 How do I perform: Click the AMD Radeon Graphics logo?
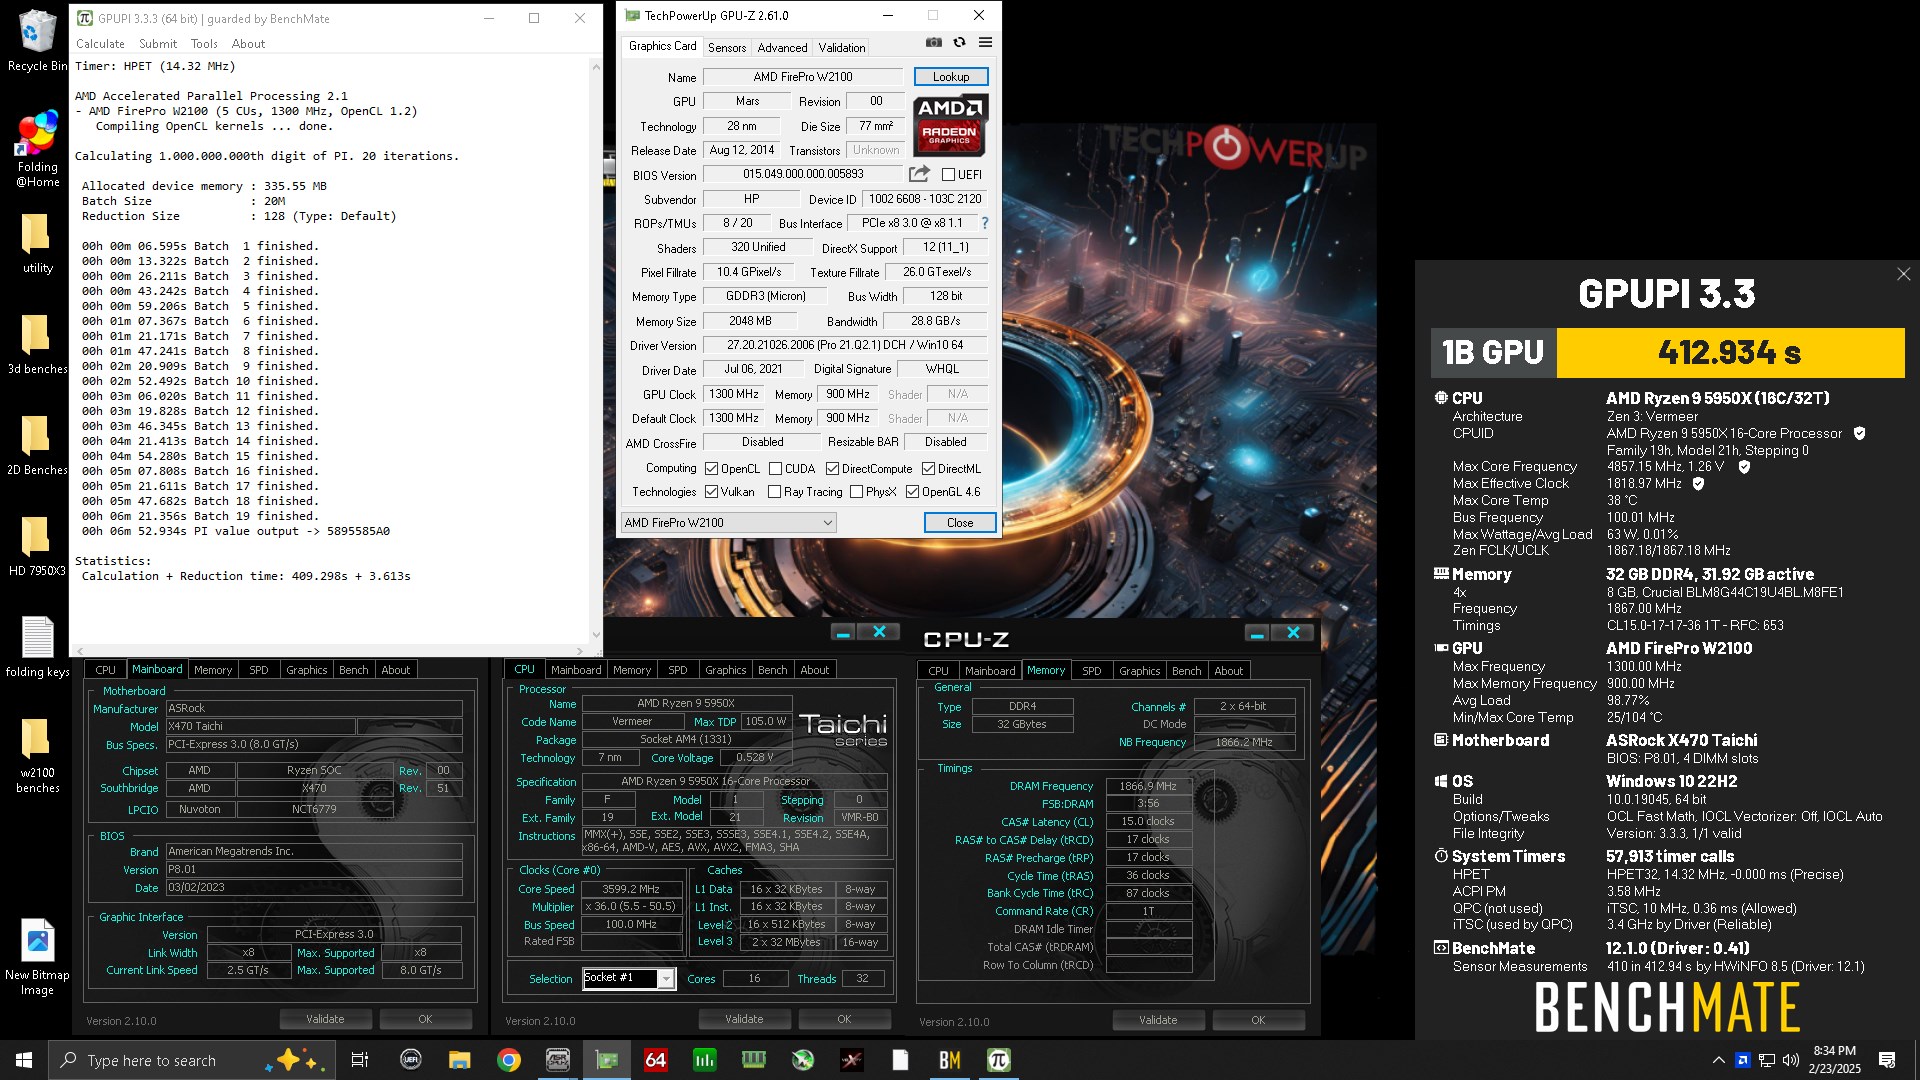pos(950,125)
